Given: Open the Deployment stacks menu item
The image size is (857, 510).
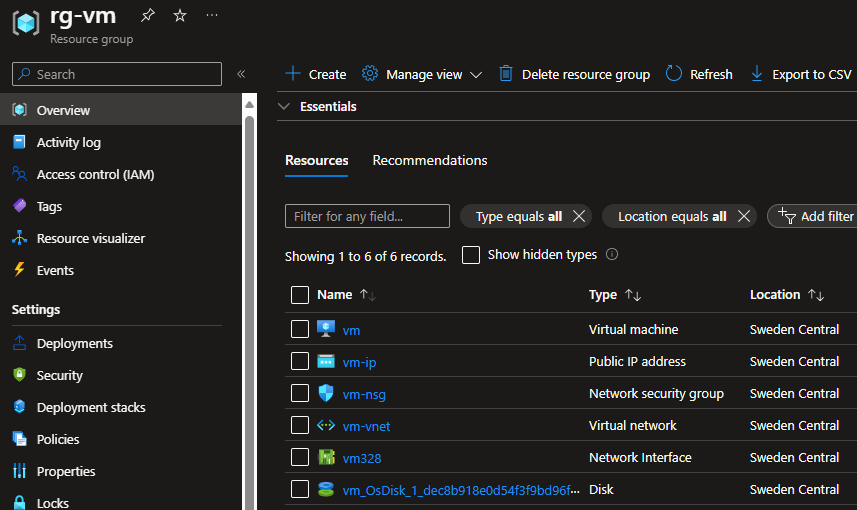Looking at the screenshot, I should (x=91, y=407).
